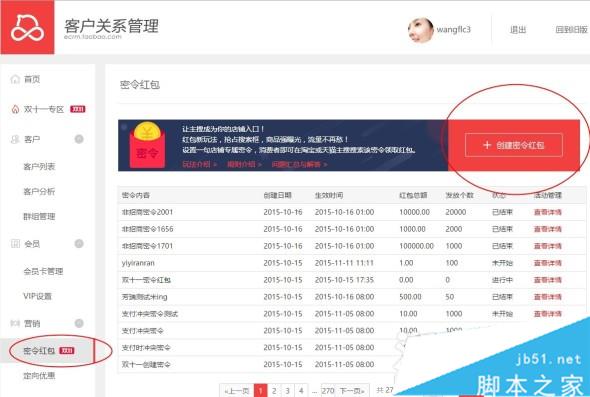
Task: Collapse the 客户 section with its round toggle
Action: 79,139
